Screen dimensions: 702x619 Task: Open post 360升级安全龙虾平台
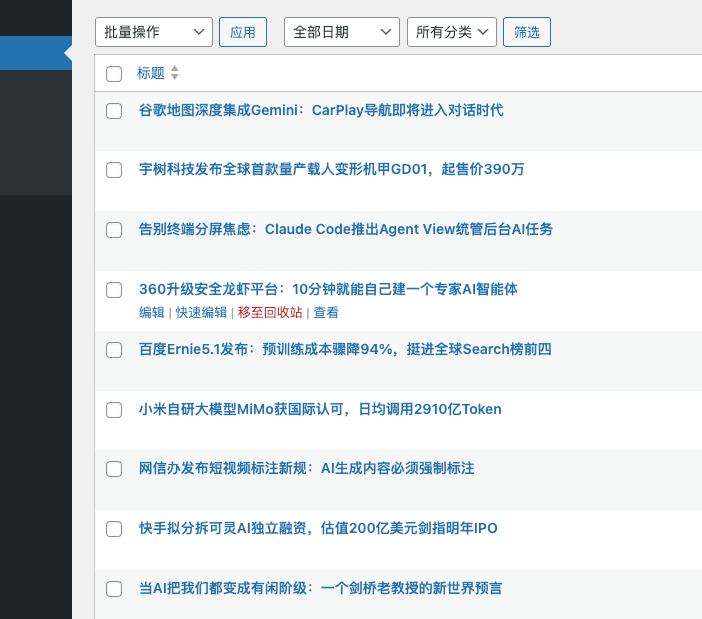pyautogui.click(x=328, y=289)
